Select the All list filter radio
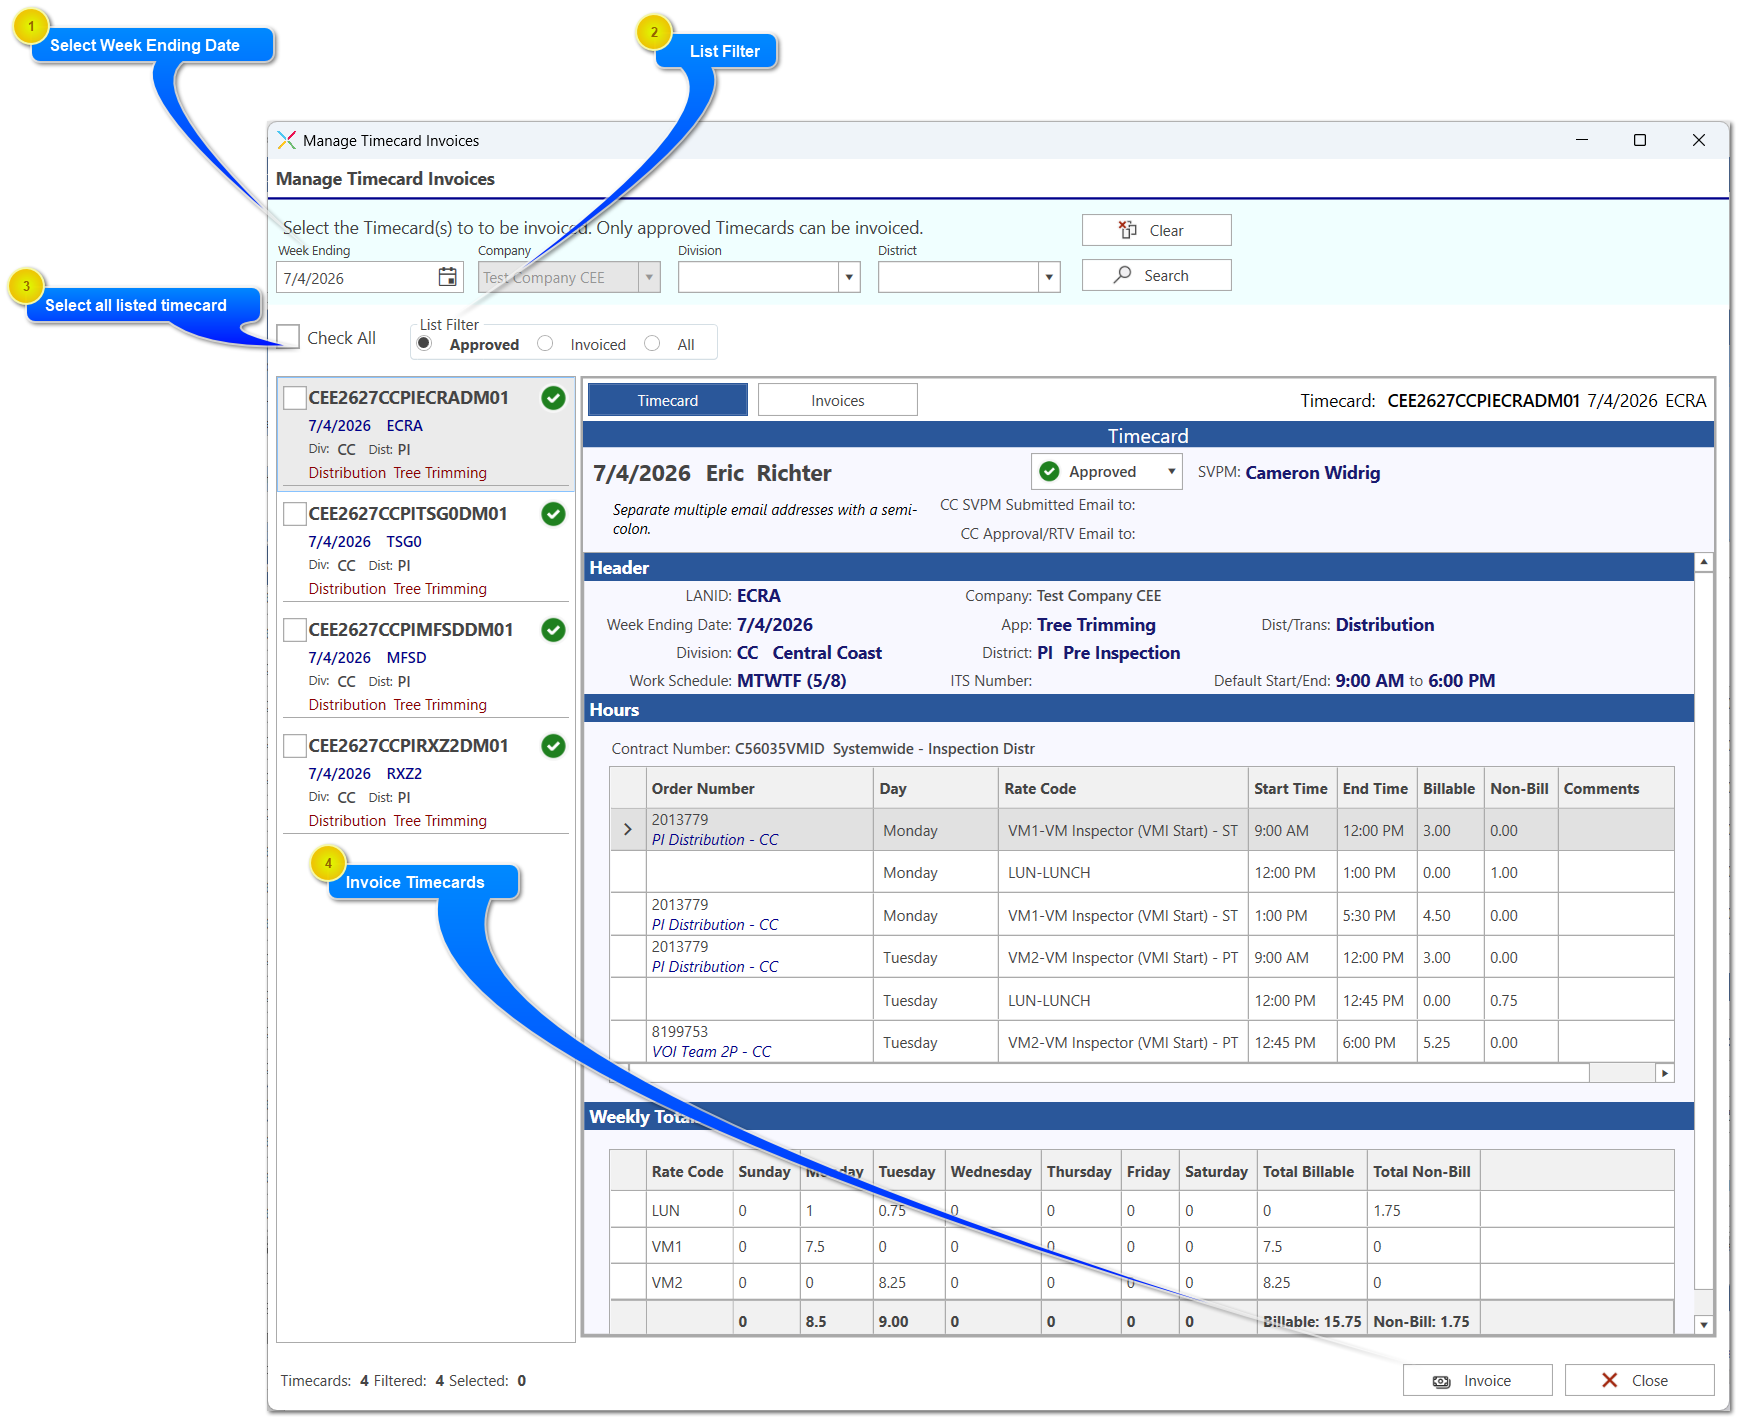 pyautogui.click(x=652, y=343)
